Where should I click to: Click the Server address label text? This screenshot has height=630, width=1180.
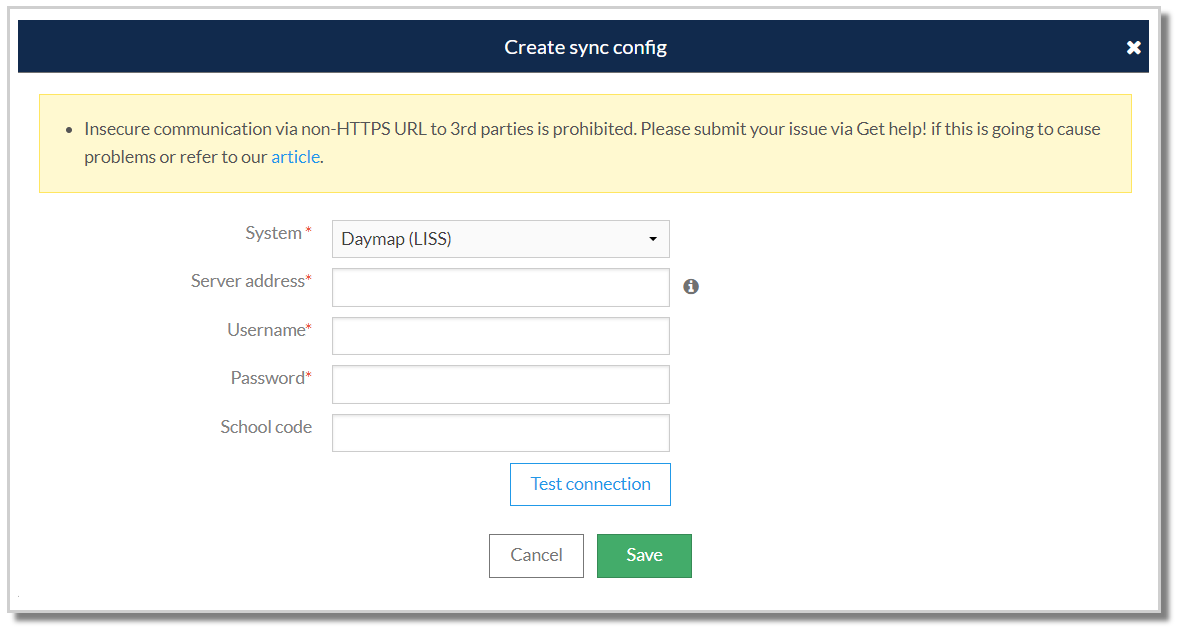point(248,281)
